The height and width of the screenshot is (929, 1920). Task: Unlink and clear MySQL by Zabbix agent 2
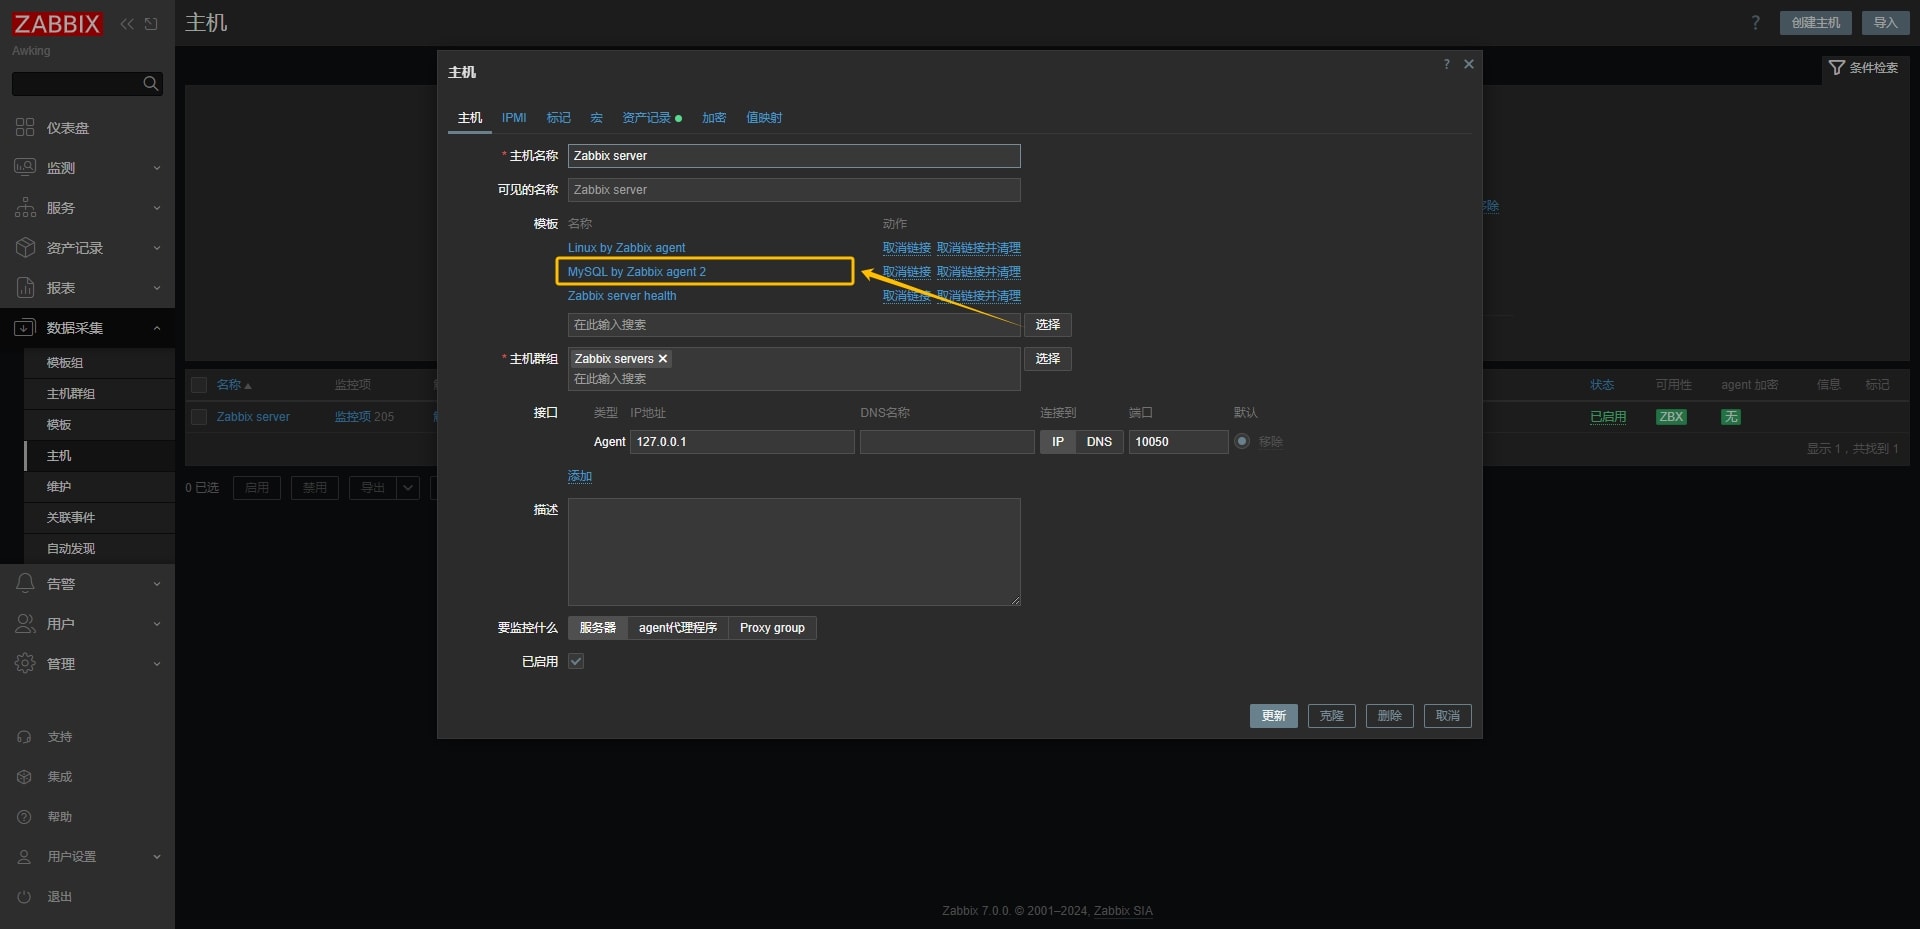(978, 272)
